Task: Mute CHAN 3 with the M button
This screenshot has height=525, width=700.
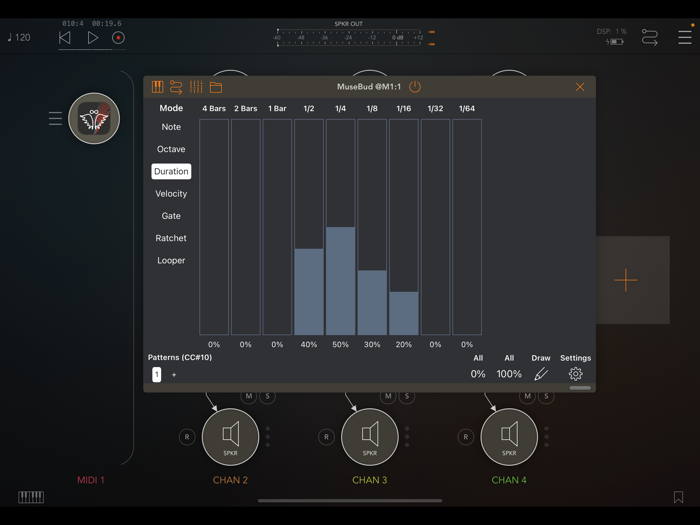Action: pyautogui.click(x=388, y=396)
